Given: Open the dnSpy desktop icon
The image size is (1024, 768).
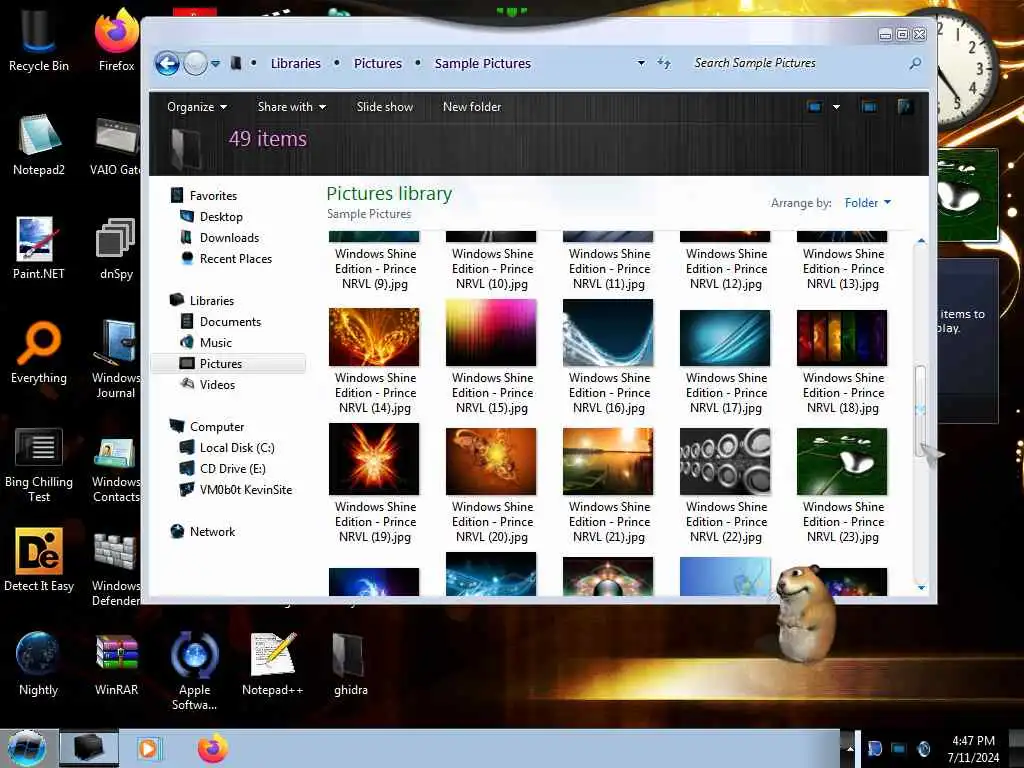Looking at the screenshot, I should point(116,248).
